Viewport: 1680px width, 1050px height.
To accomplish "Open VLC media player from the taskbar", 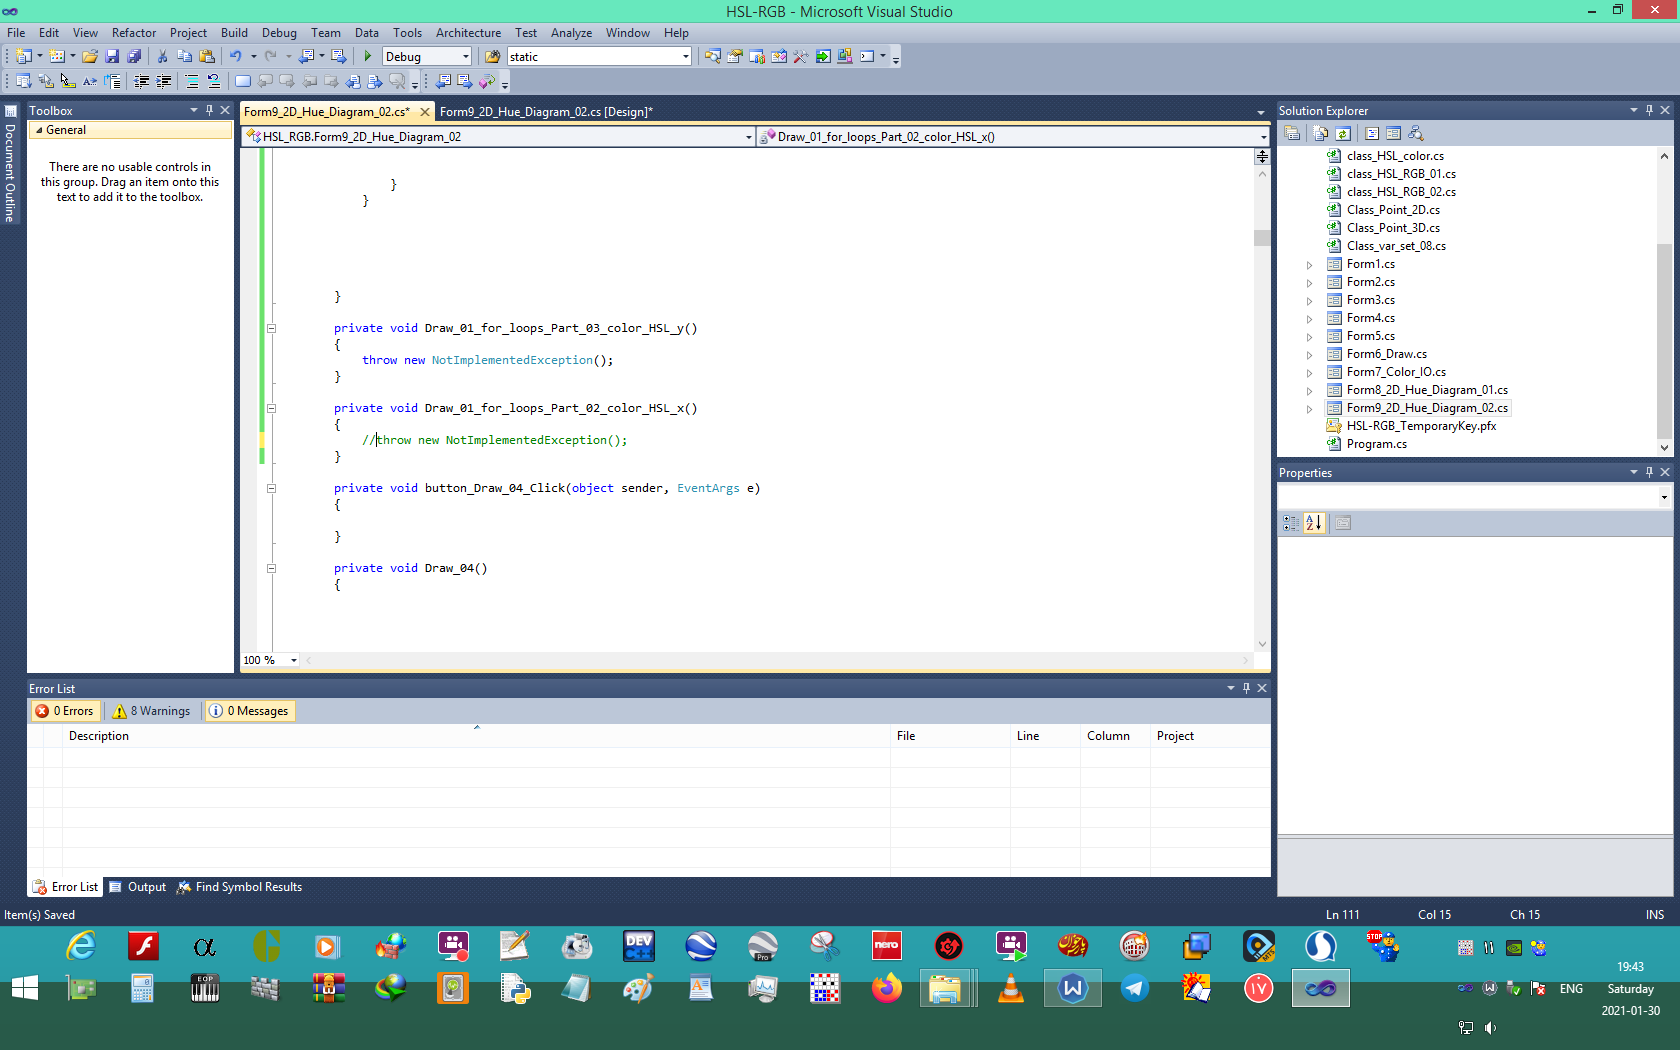I will click(x=1011, y=989).
